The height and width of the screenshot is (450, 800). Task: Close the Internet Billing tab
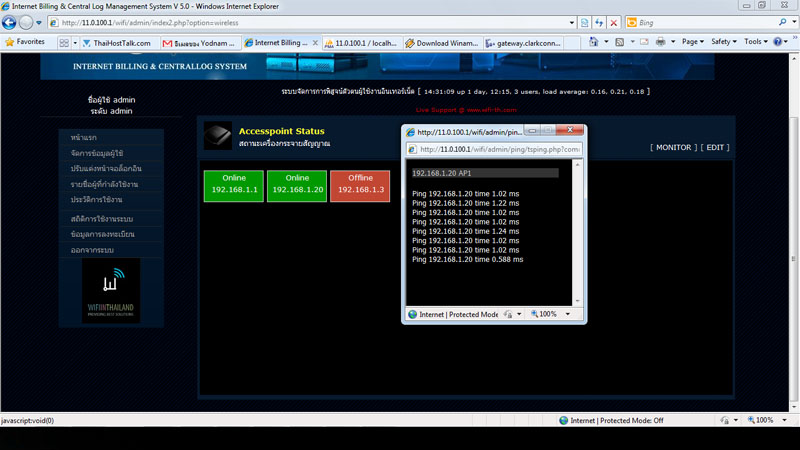pyautogui.click(x=315, y=43)
